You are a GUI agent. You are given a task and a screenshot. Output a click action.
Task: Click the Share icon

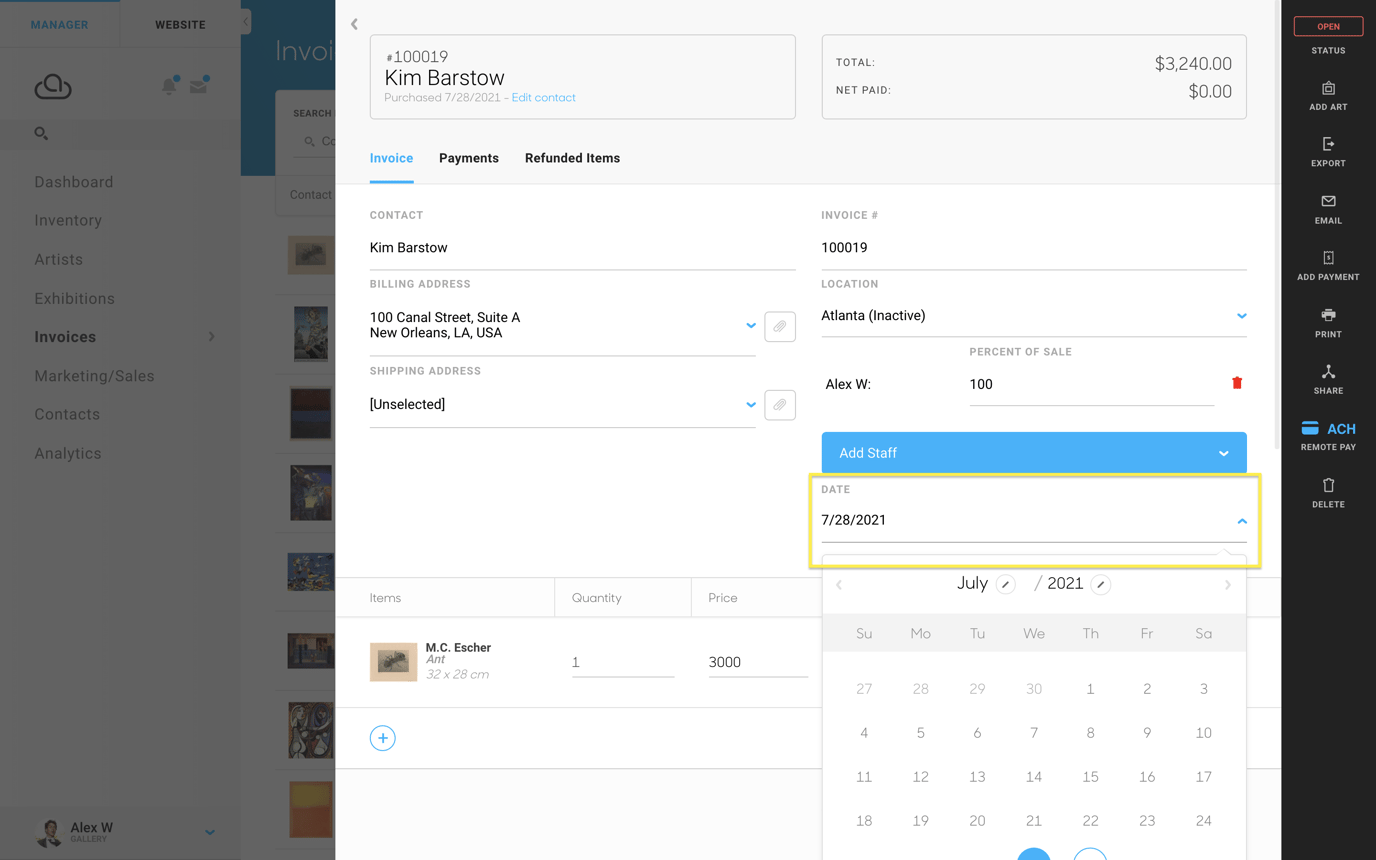(x=1328, y=373)
